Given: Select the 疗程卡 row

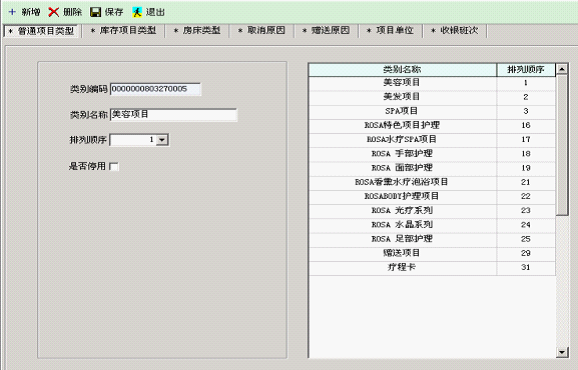Looking at the screenshot, I should [432, 268].
